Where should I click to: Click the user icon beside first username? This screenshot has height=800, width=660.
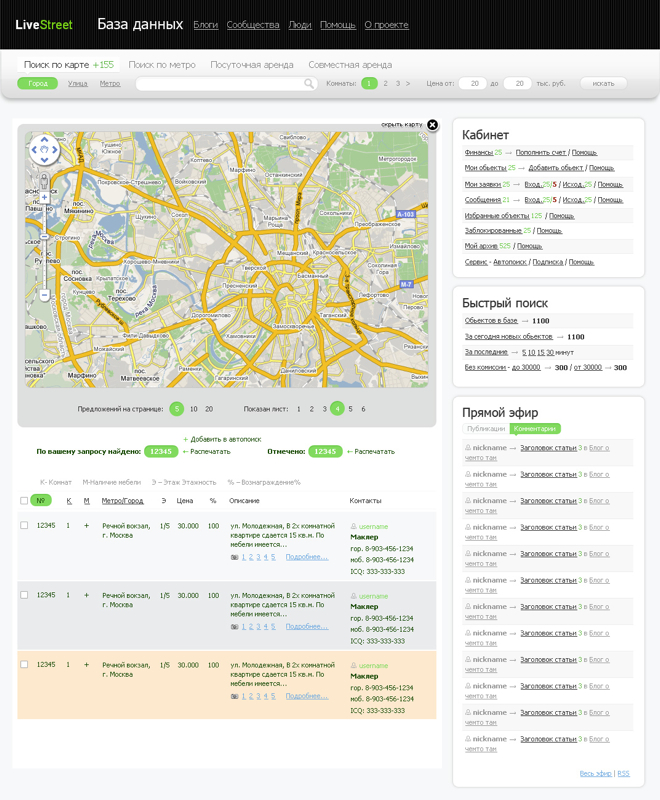(x=353, y=526)
